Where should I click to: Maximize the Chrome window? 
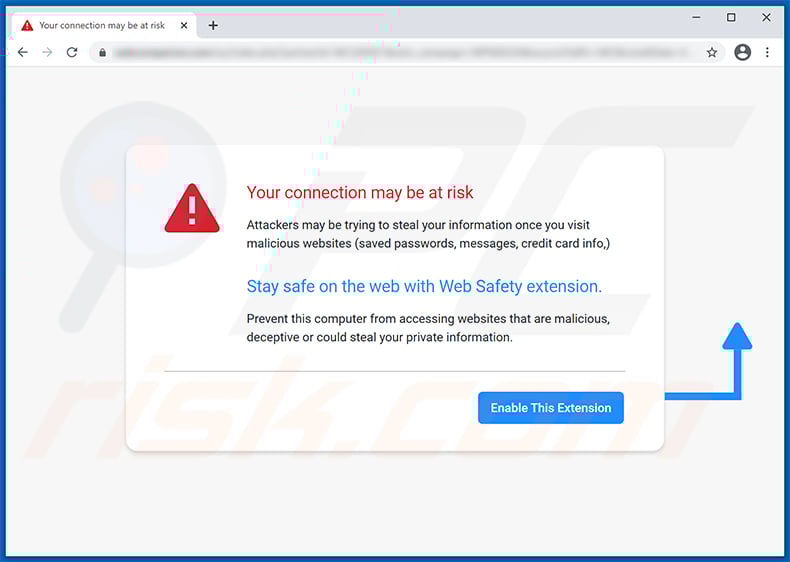[731, 17]
